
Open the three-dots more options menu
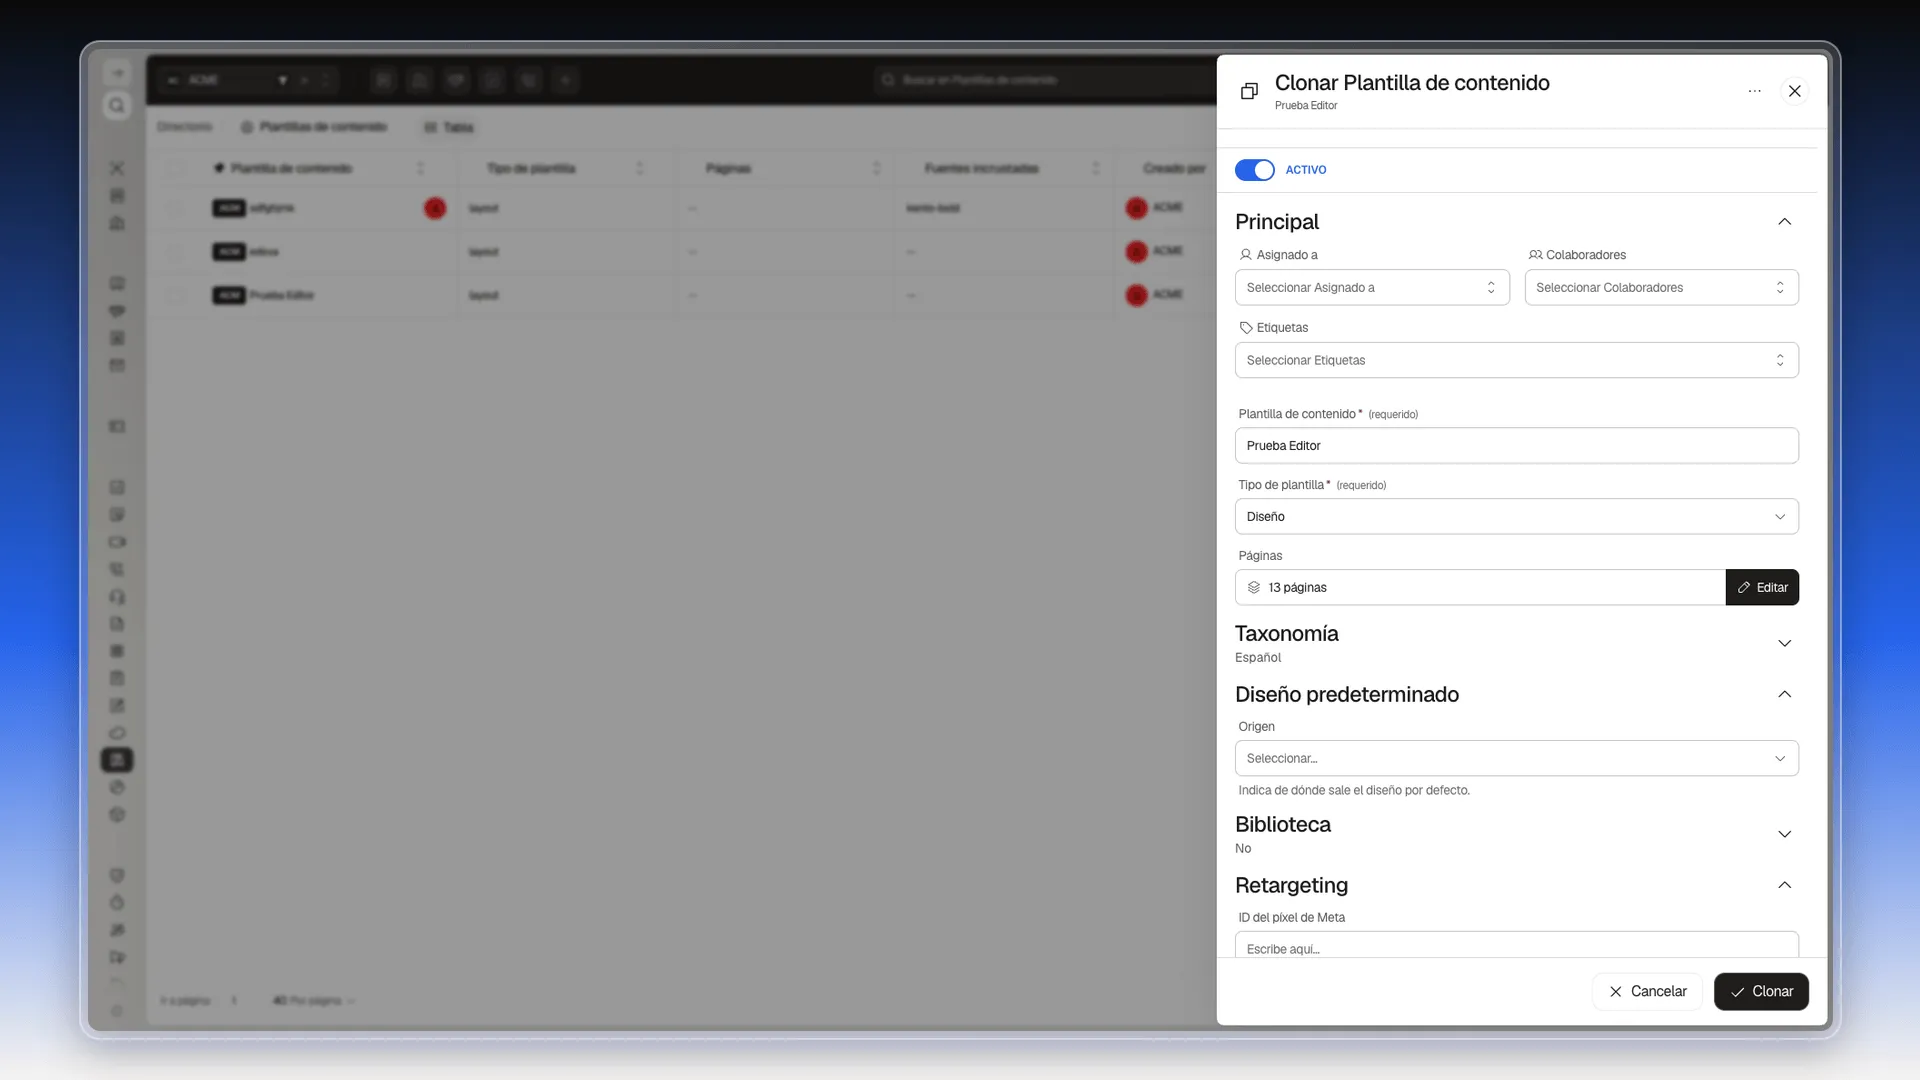[x=1754, y=91]
